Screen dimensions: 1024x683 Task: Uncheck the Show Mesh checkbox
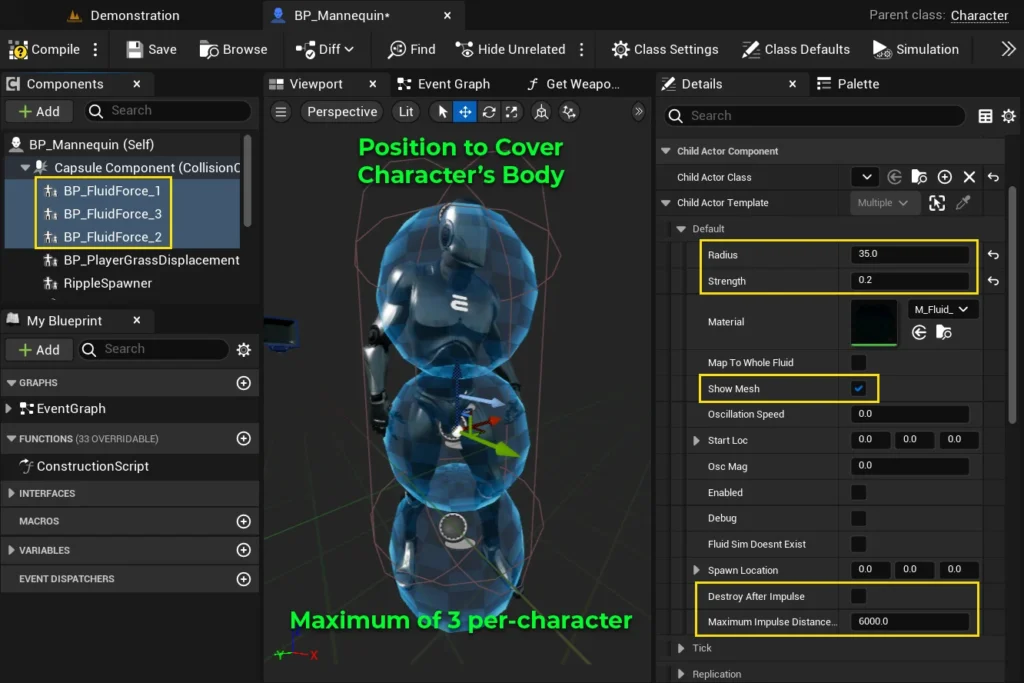pyautogui.click(x=858, y=388)
